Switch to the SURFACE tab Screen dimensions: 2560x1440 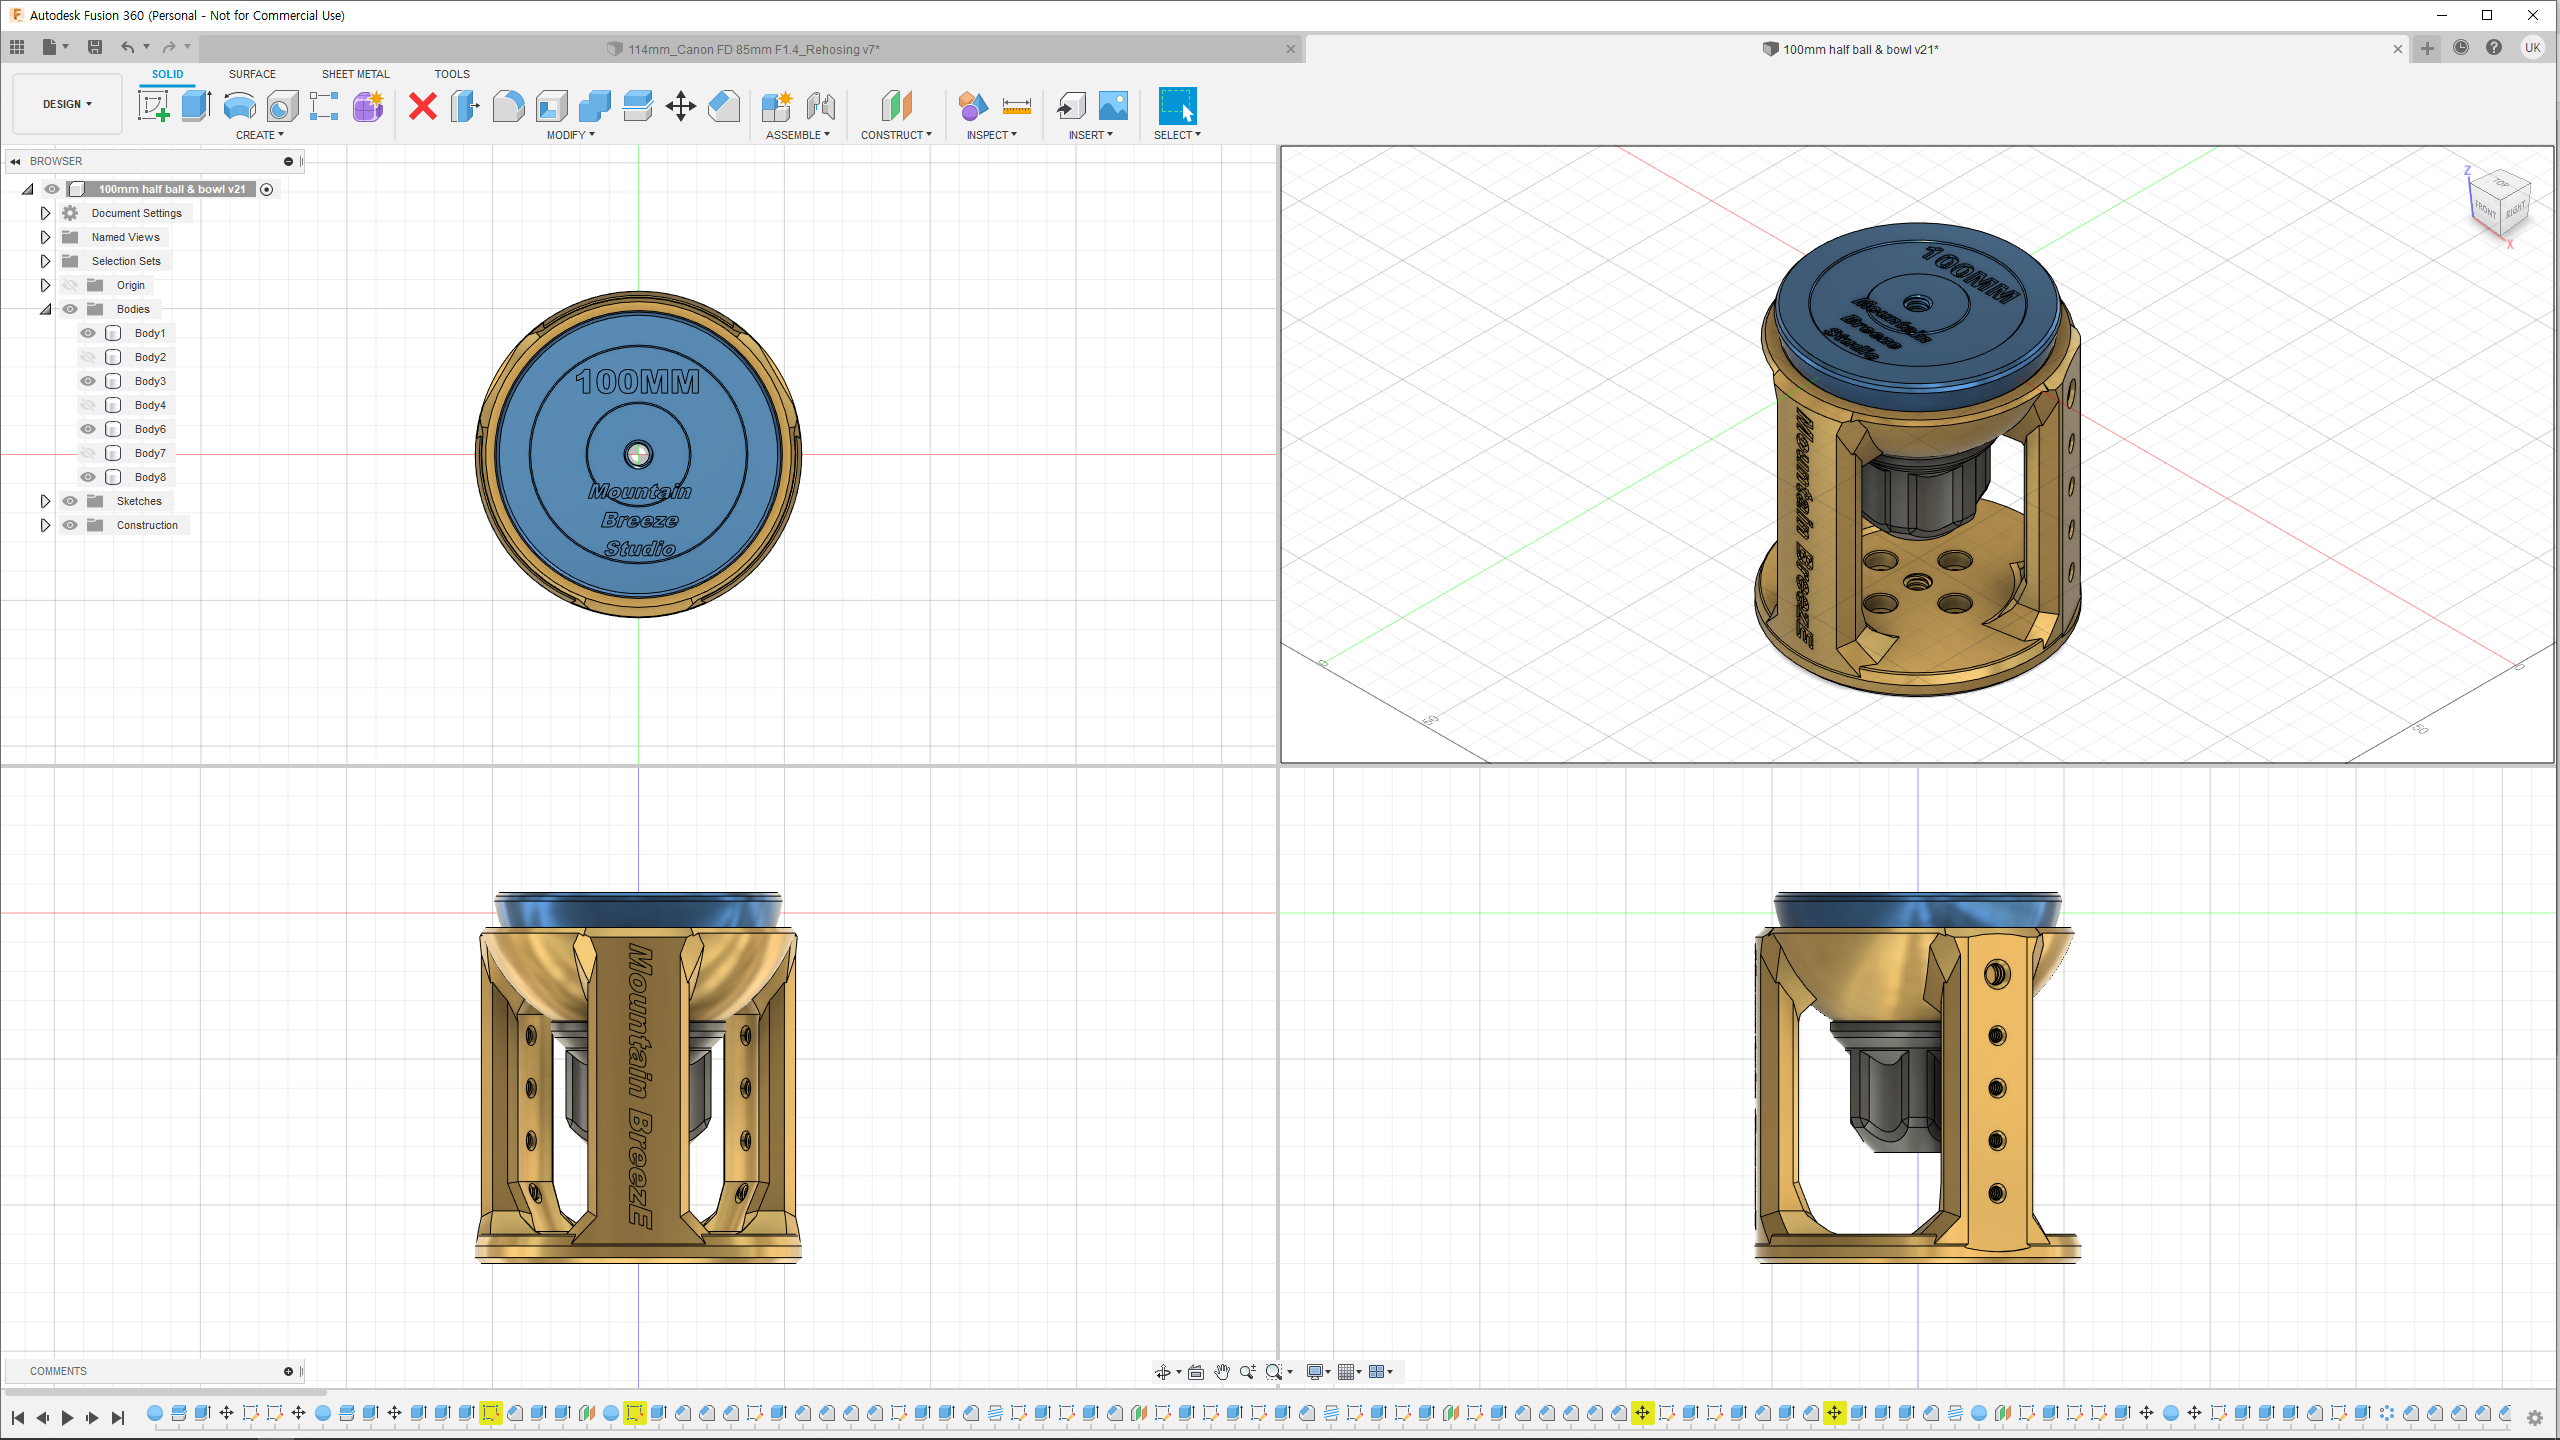[x=252, y=74]
